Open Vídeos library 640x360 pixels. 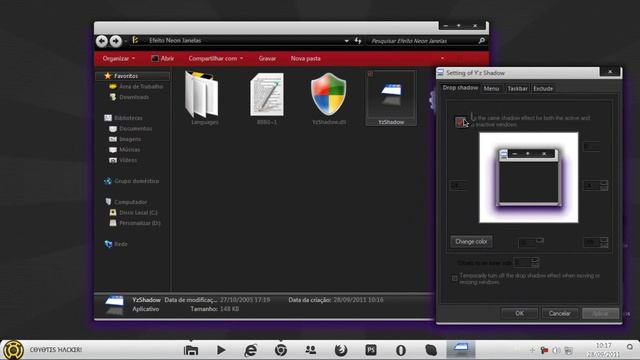pos(128,160)
